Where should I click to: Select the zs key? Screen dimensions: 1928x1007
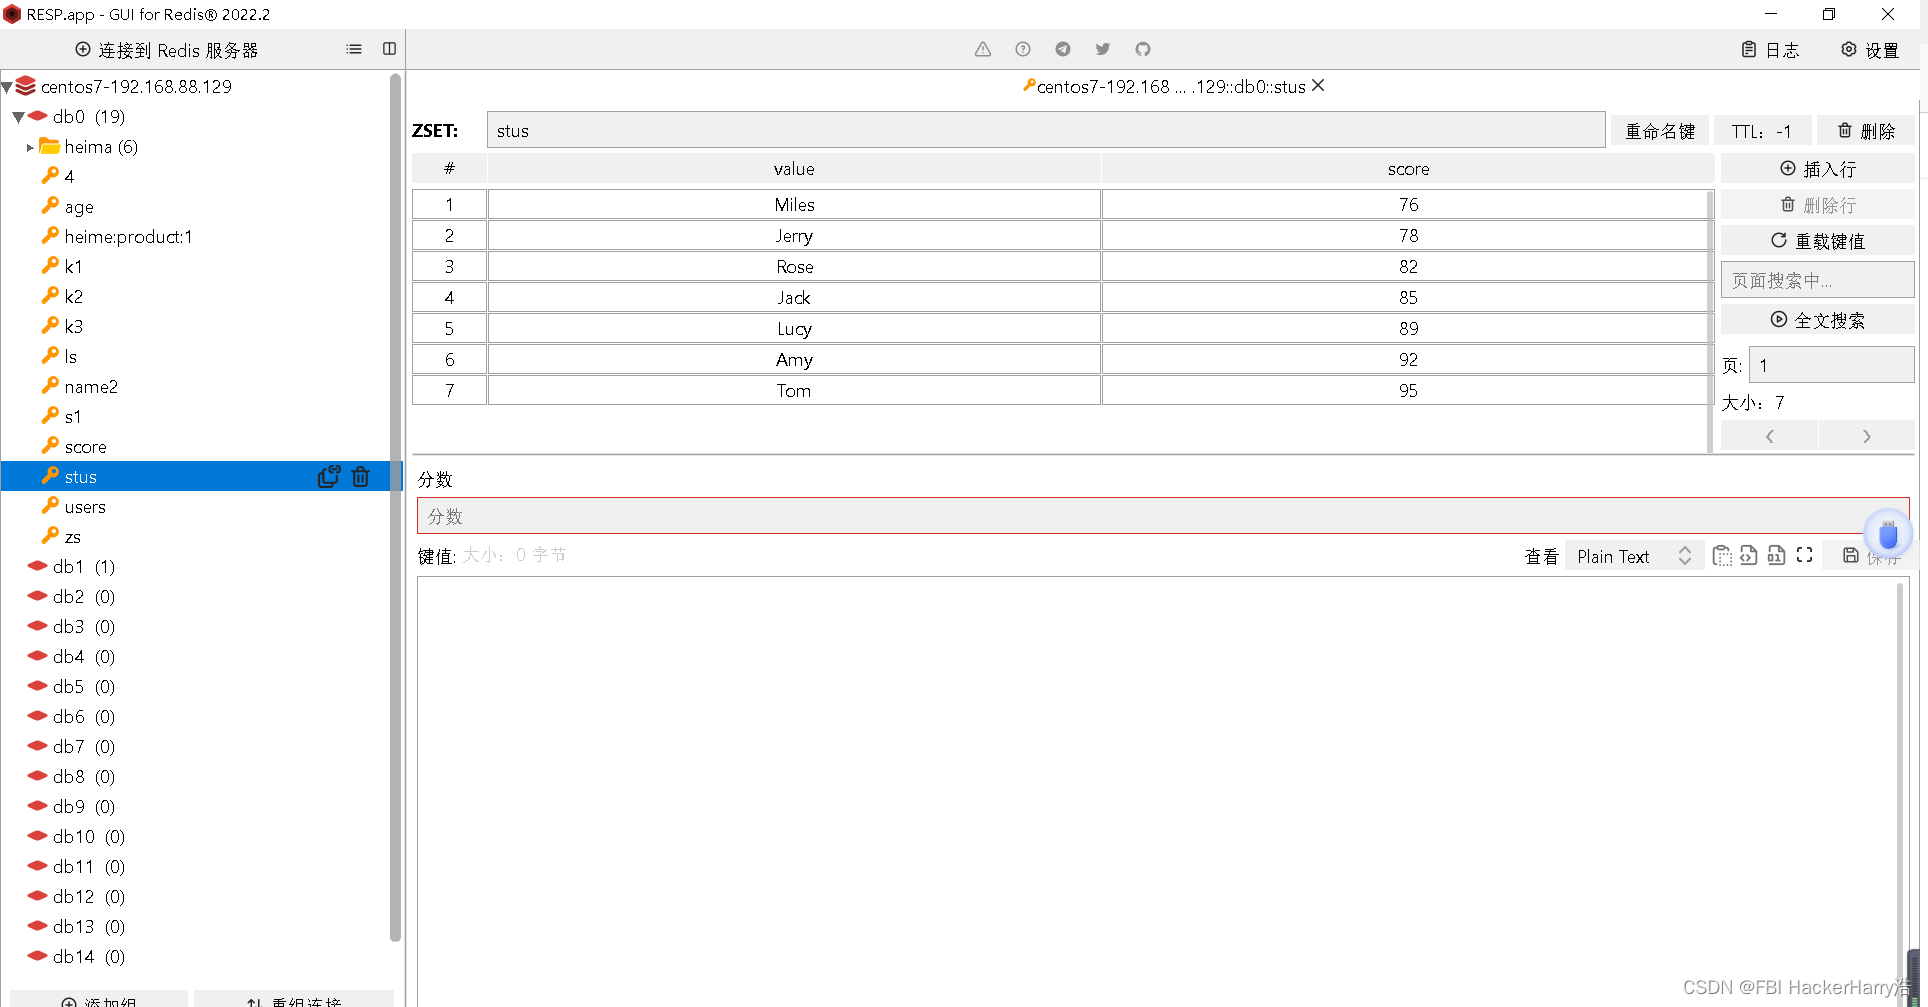72,537
